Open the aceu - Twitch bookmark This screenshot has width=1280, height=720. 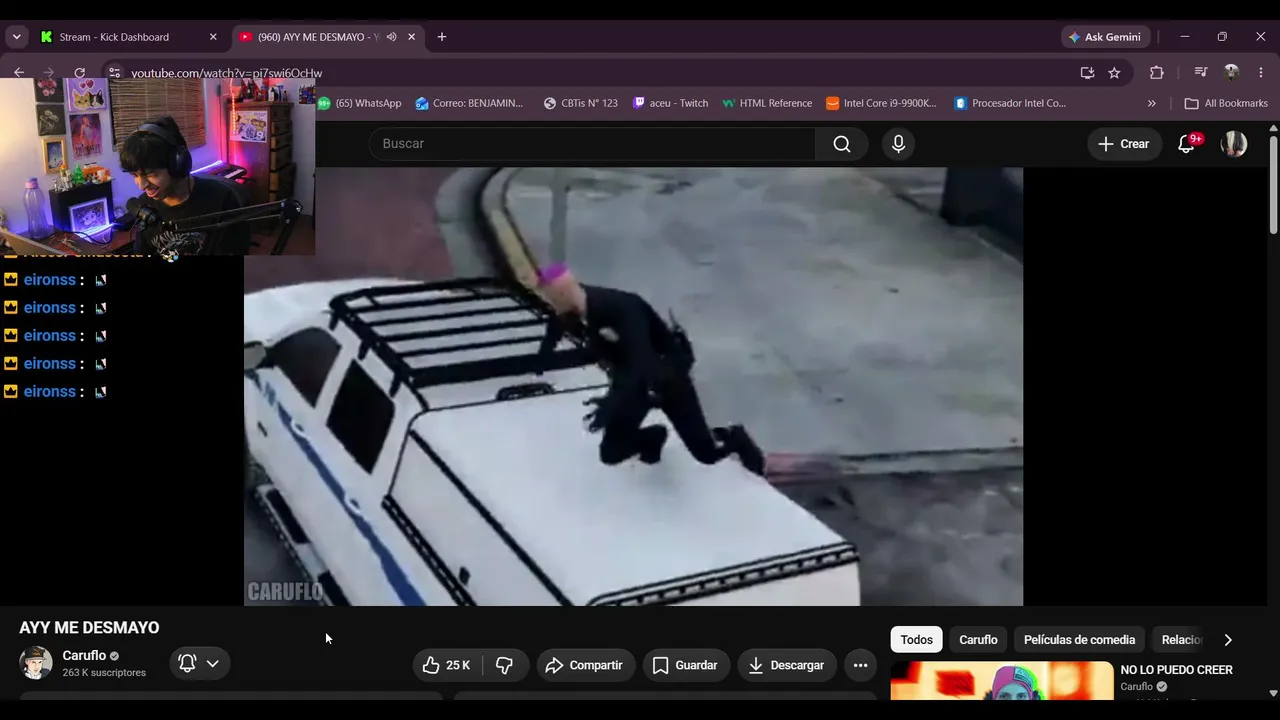point(670,103)
